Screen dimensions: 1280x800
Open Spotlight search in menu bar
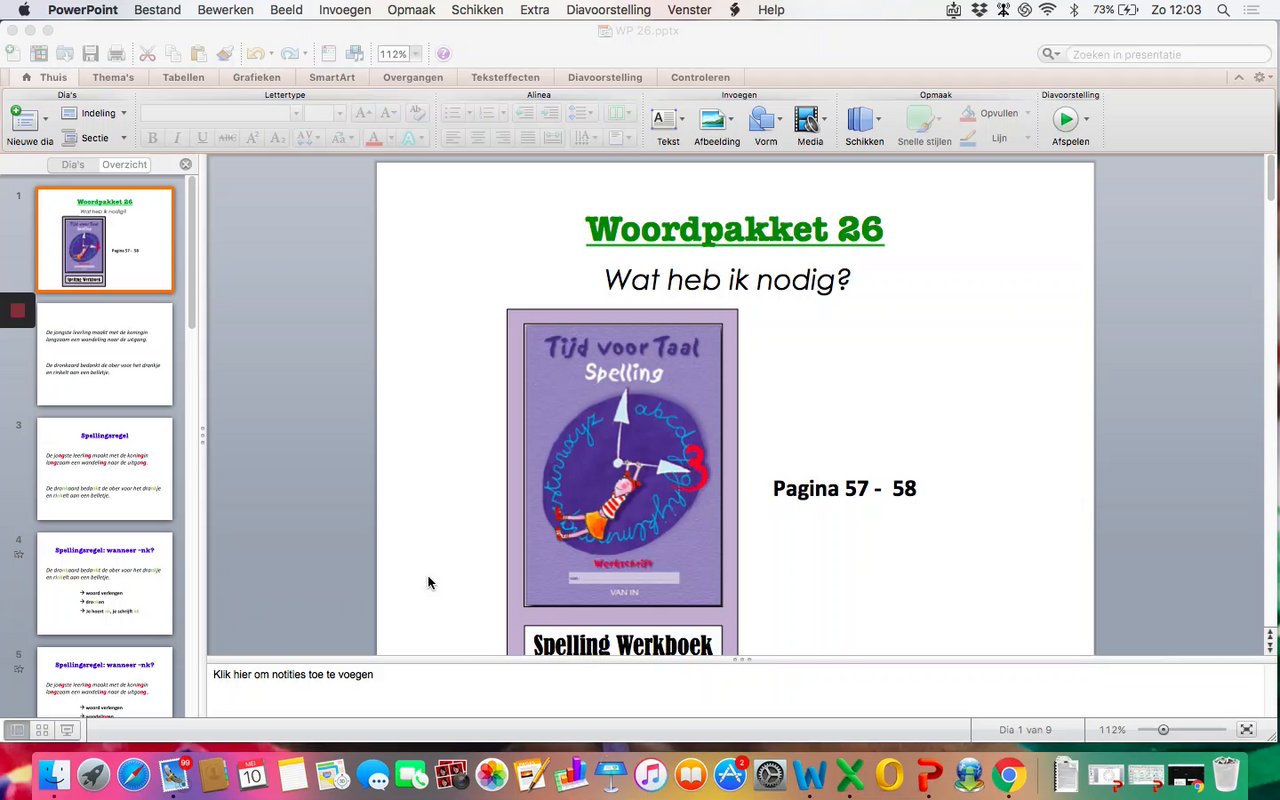pyautogui.click(x=1224, y=10)
